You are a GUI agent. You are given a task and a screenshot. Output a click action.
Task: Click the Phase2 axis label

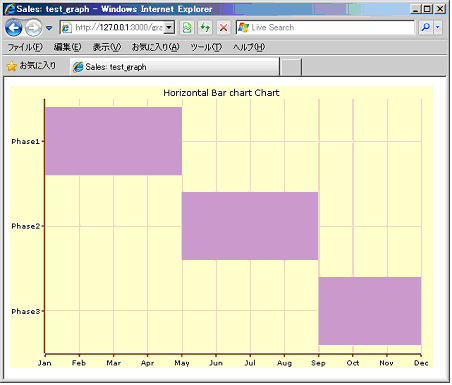[x=26, y=226]
